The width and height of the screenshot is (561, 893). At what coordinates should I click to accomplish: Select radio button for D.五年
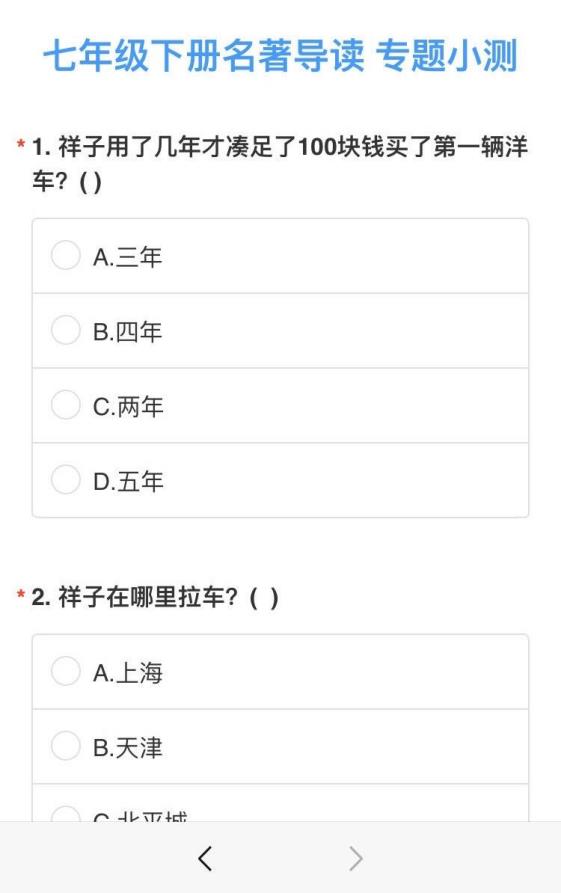click(65, 480)
